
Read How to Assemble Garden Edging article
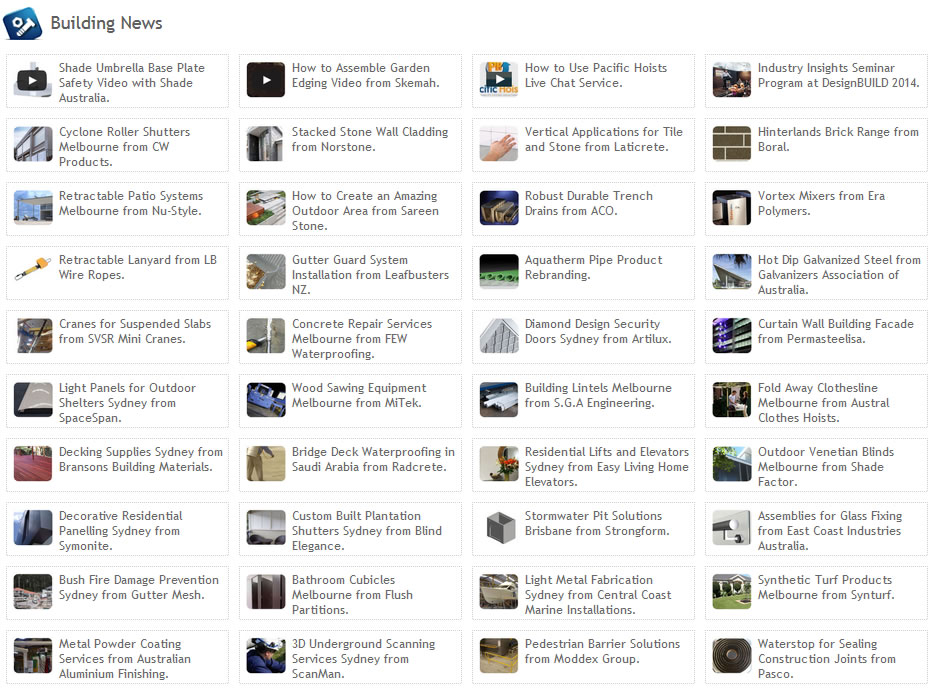coord(366,75)
